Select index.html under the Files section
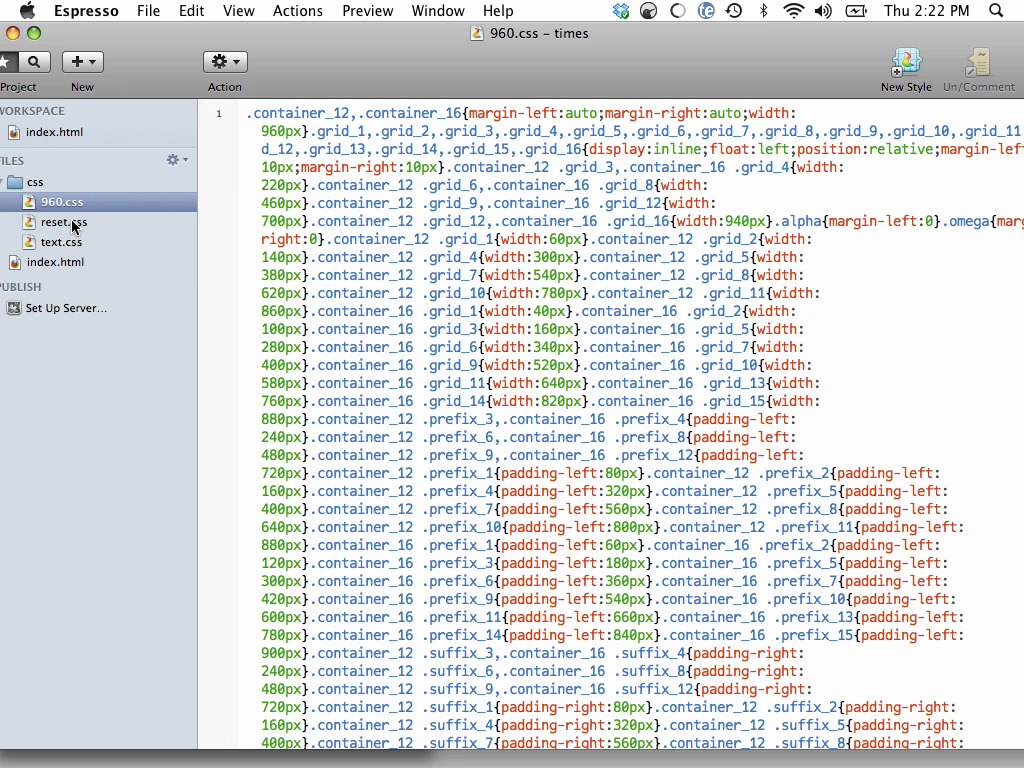This screenshot has height=768, width=1024. [x=55, y=262]
